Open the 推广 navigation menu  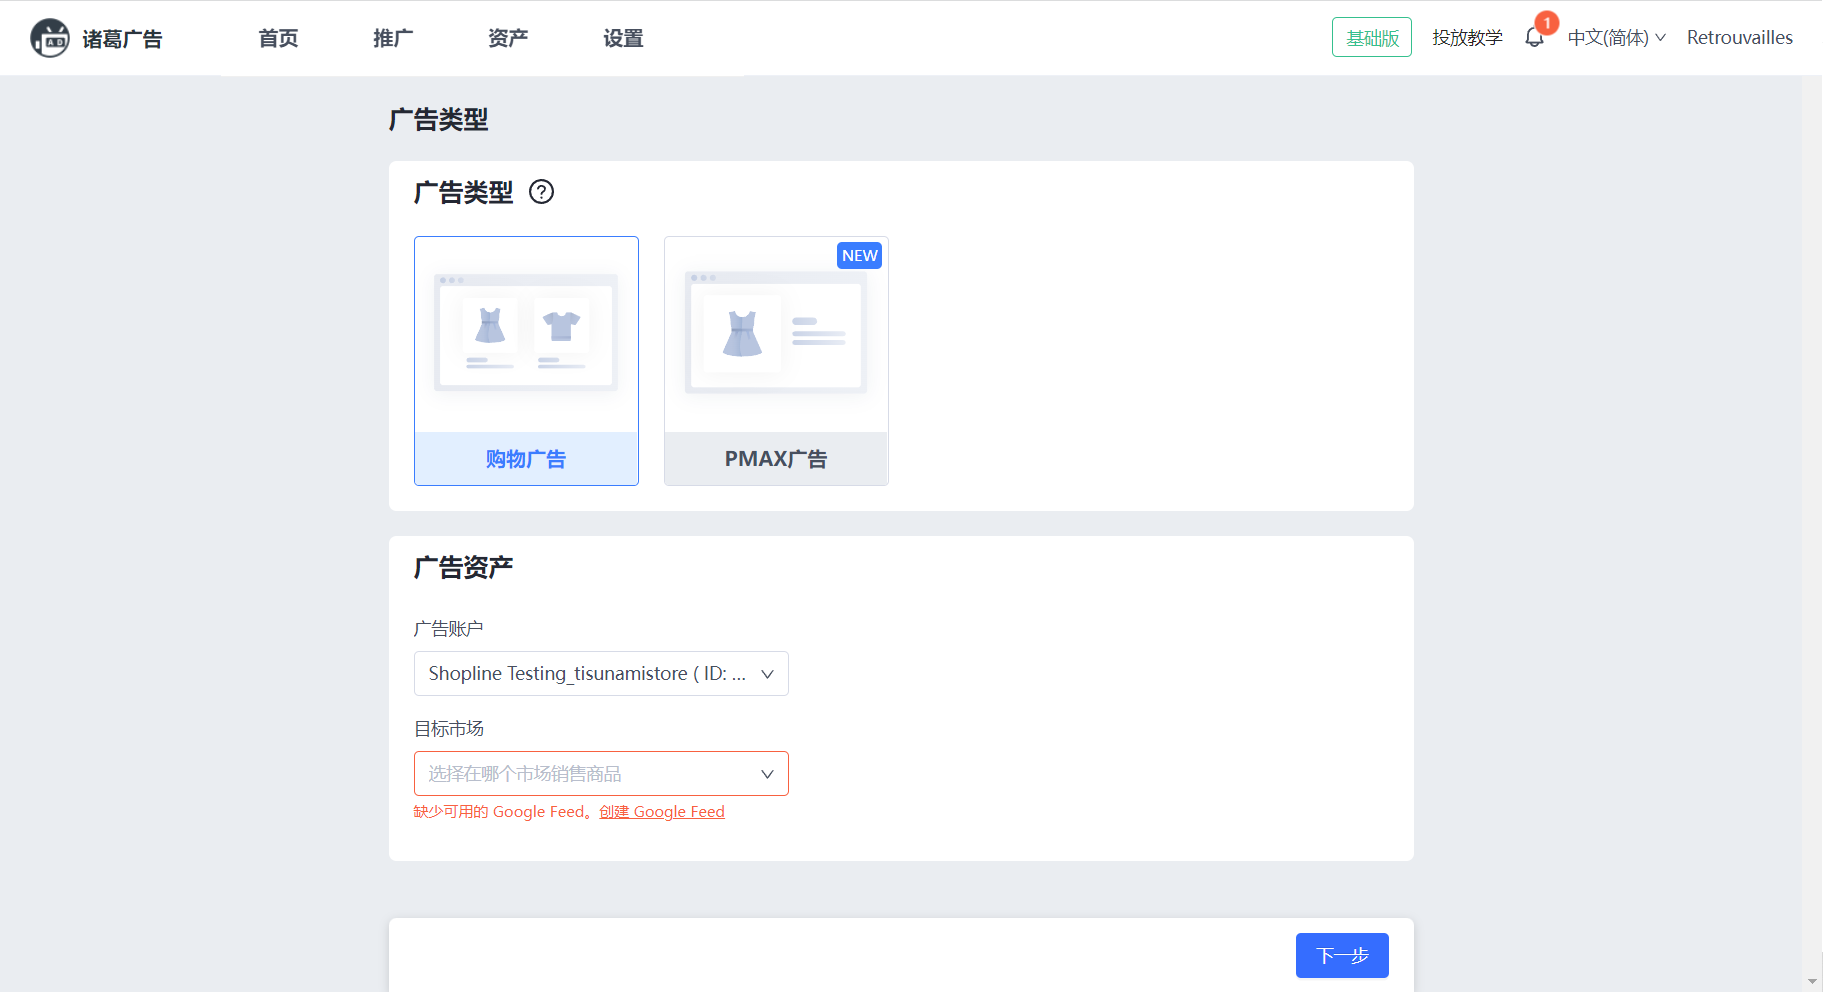coord(393,38)
